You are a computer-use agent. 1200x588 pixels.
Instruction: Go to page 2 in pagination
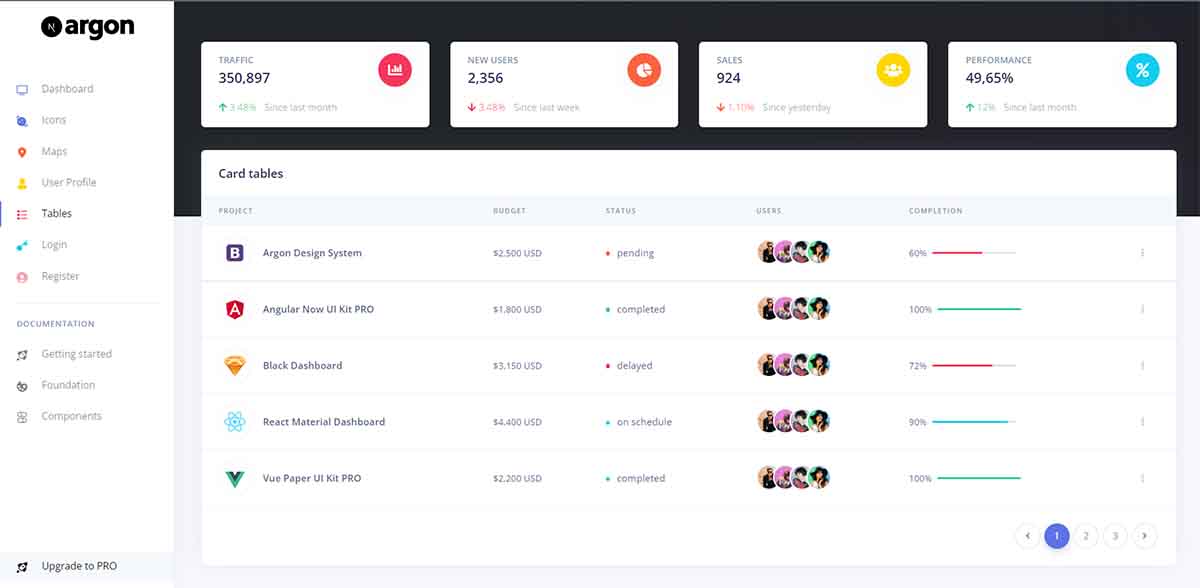coord(1086,536)
